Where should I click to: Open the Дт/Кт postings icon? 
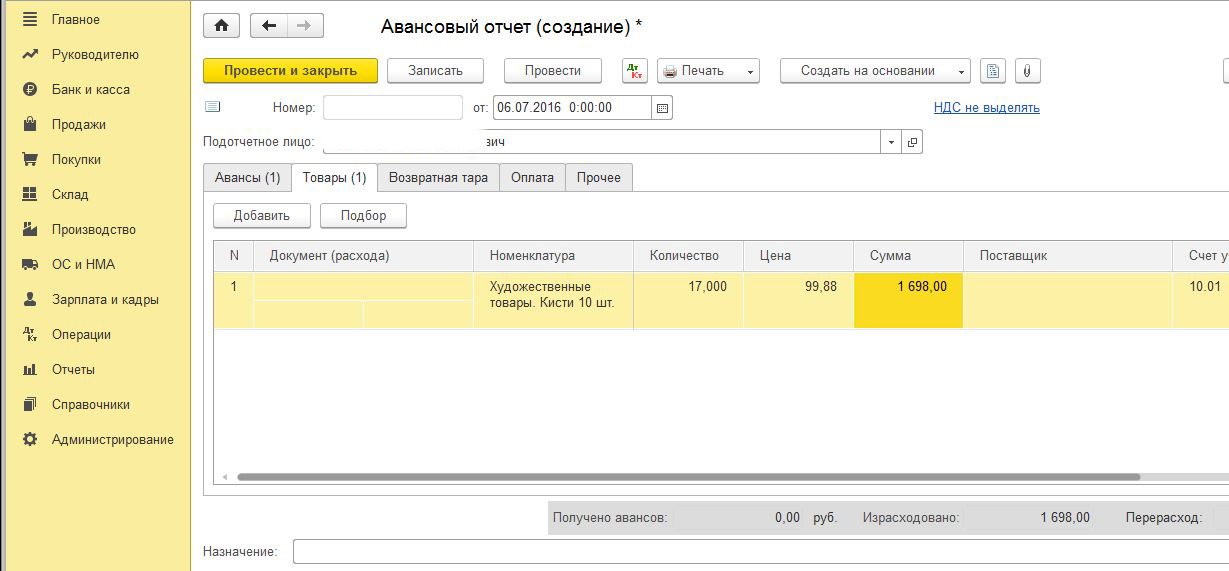(635, 71)
